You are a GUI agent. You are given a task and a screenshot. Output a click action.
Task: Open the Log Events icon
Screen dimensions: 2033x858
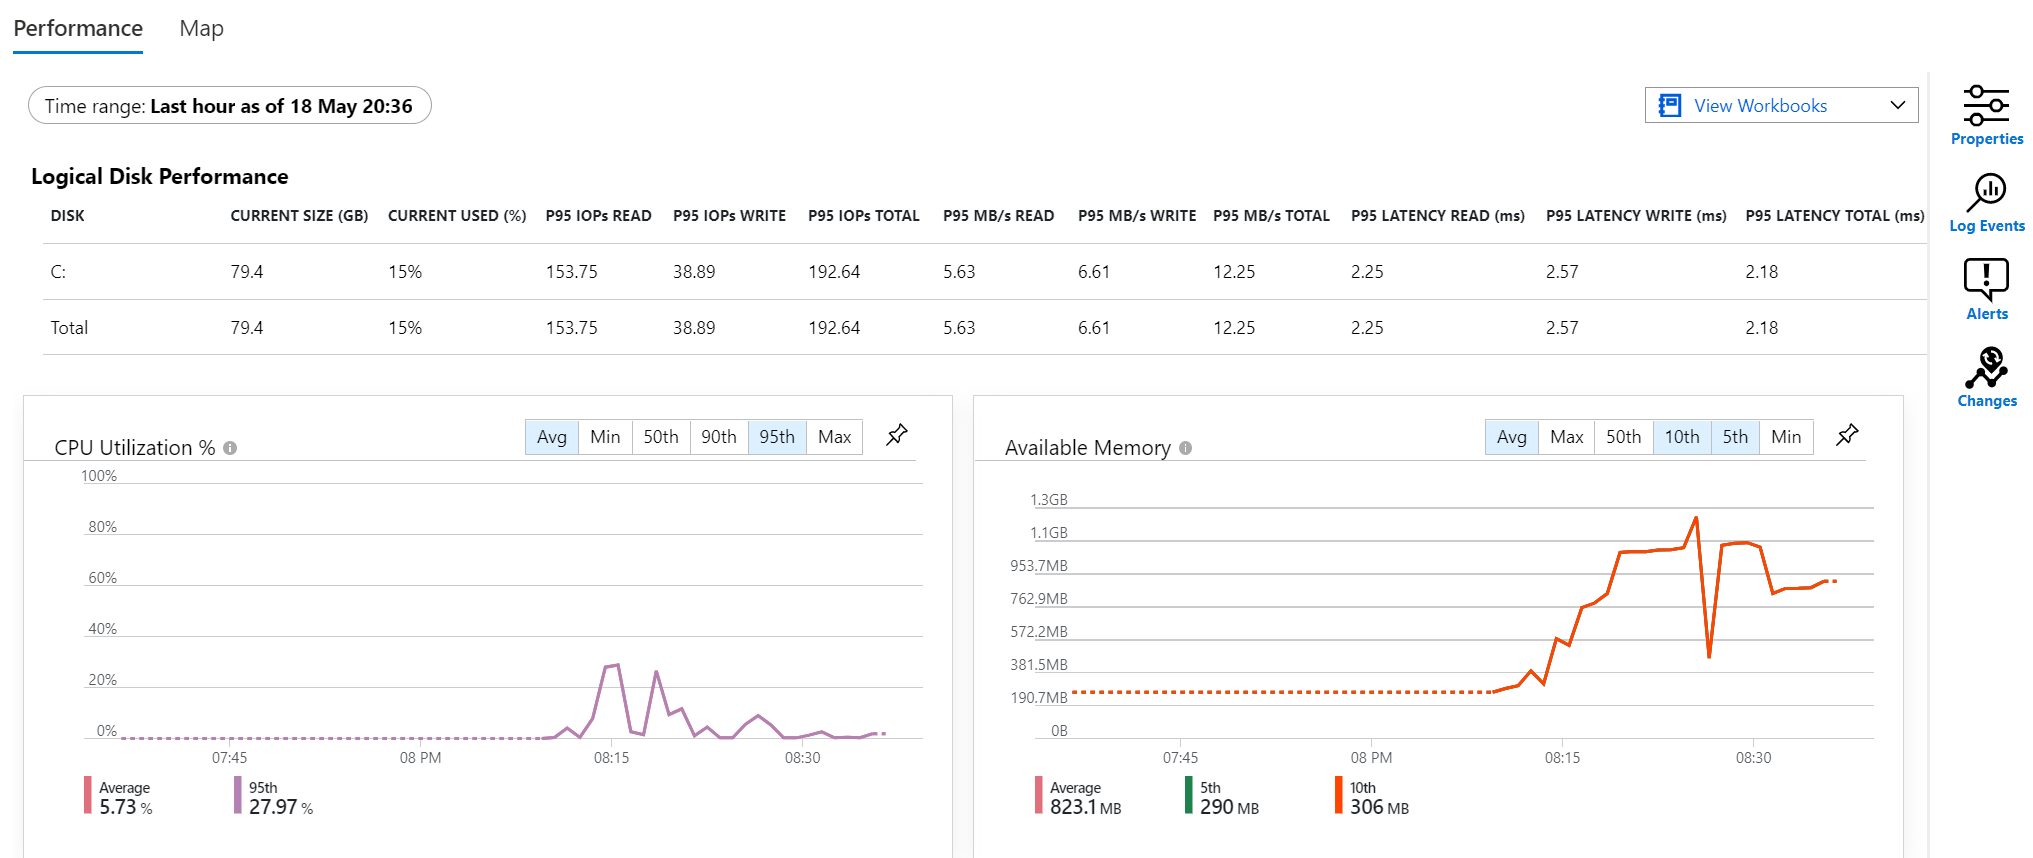click(x=1986, y=192)
